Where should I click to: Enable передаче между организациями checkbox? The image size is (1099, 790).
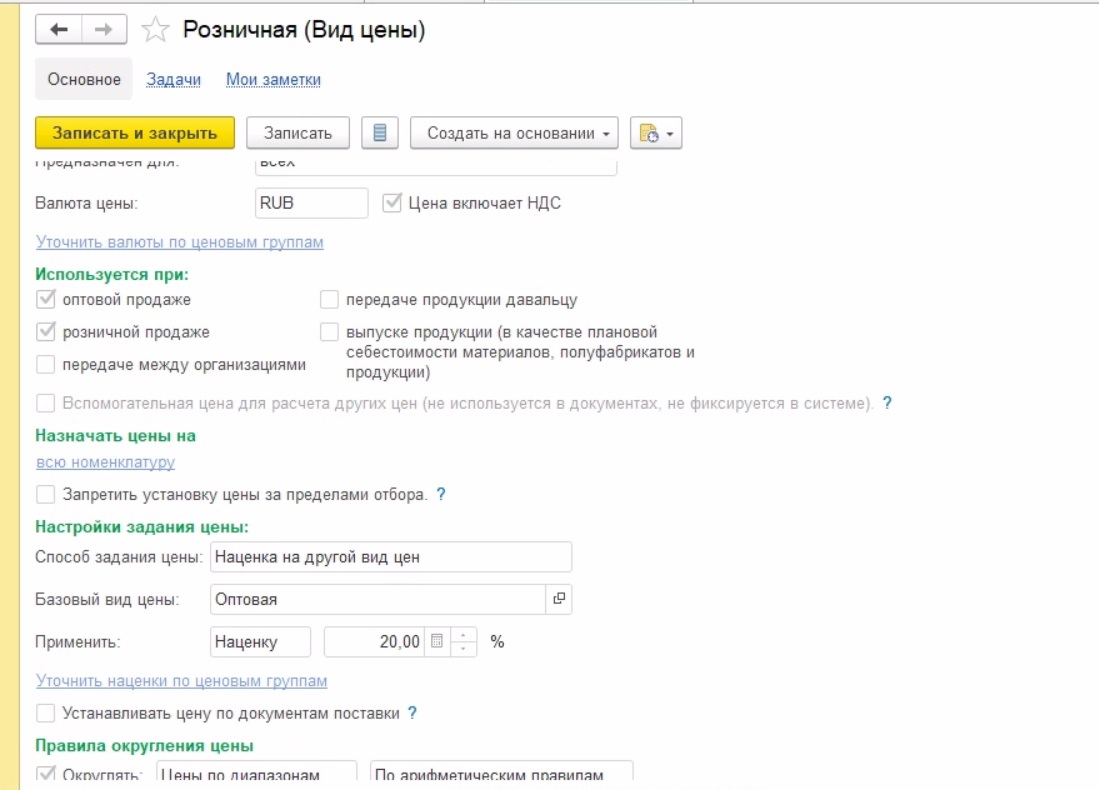[x=45, y=365]
